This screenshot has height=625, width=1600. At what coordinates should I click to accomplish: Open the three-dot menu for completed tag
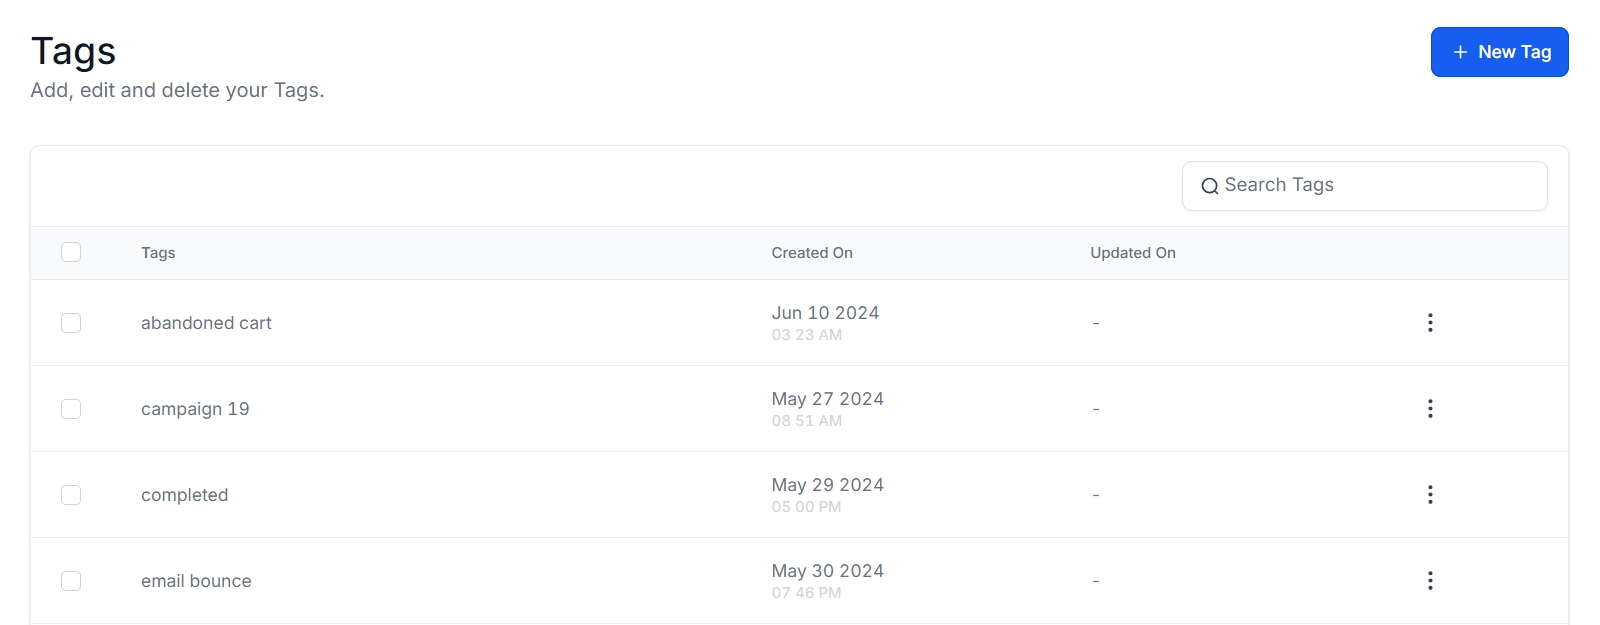coord(1430,495)
